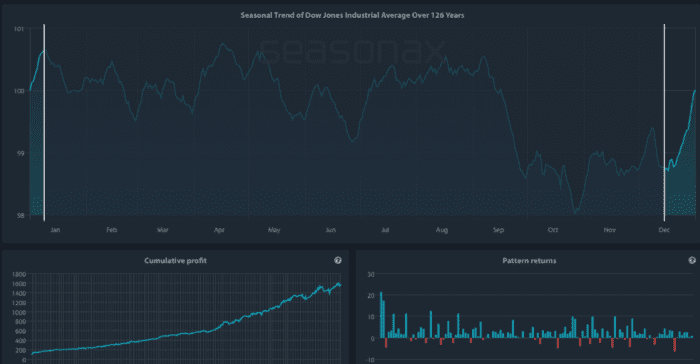Click the 100 value on seasonal chart axis

tap(19, 91)
